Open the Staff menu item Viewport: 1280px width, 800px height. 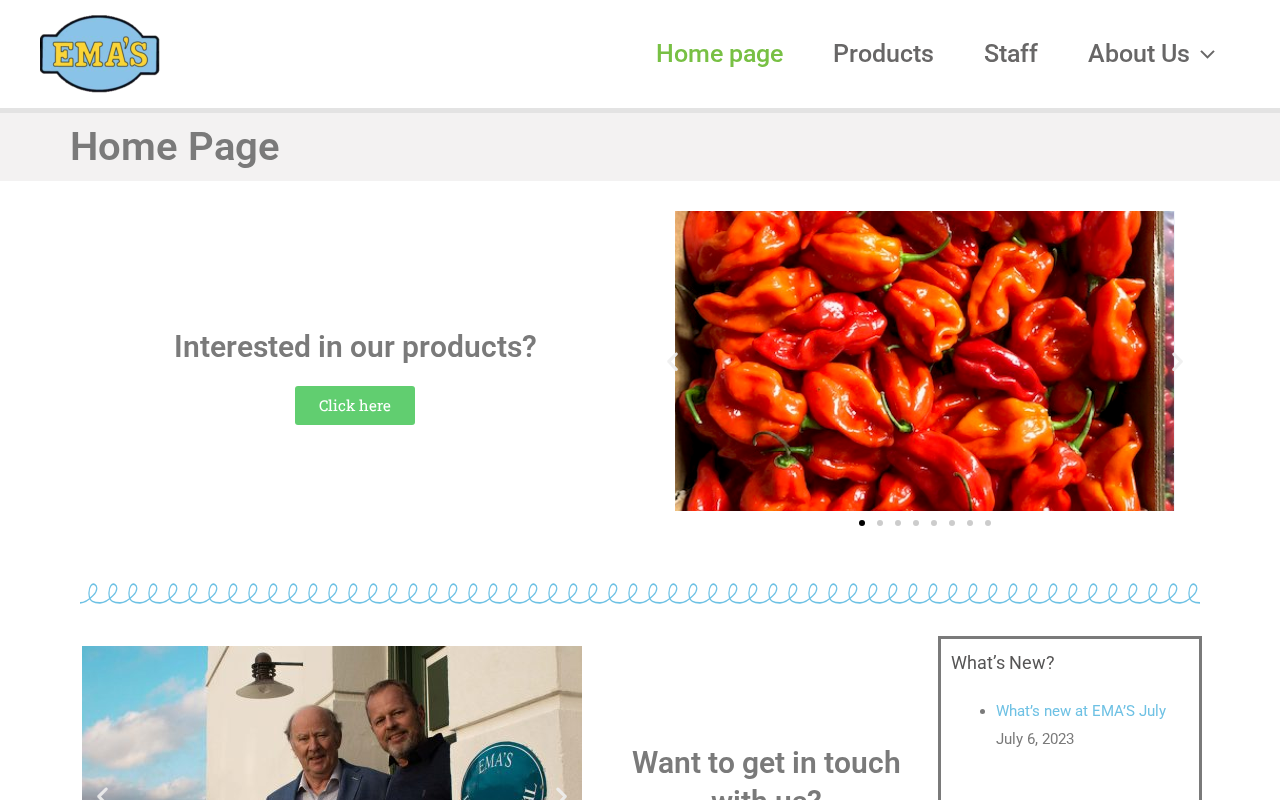[x=1010, y=54]
